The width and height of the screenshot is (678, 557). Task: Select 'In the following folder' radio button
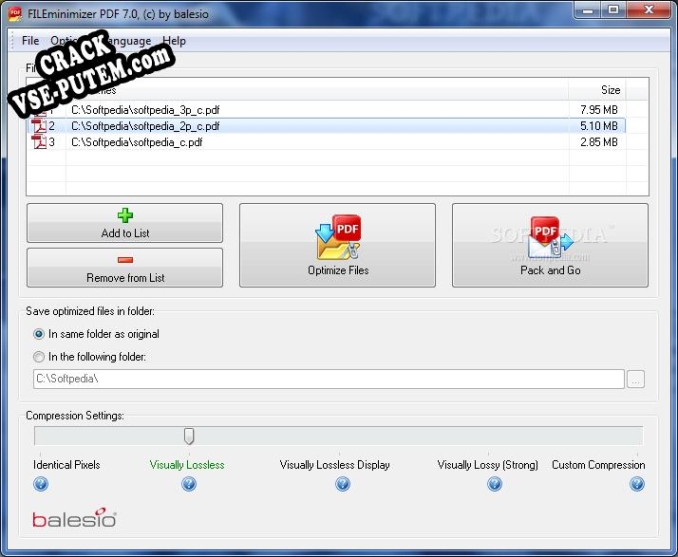click(x=39, y=357)
